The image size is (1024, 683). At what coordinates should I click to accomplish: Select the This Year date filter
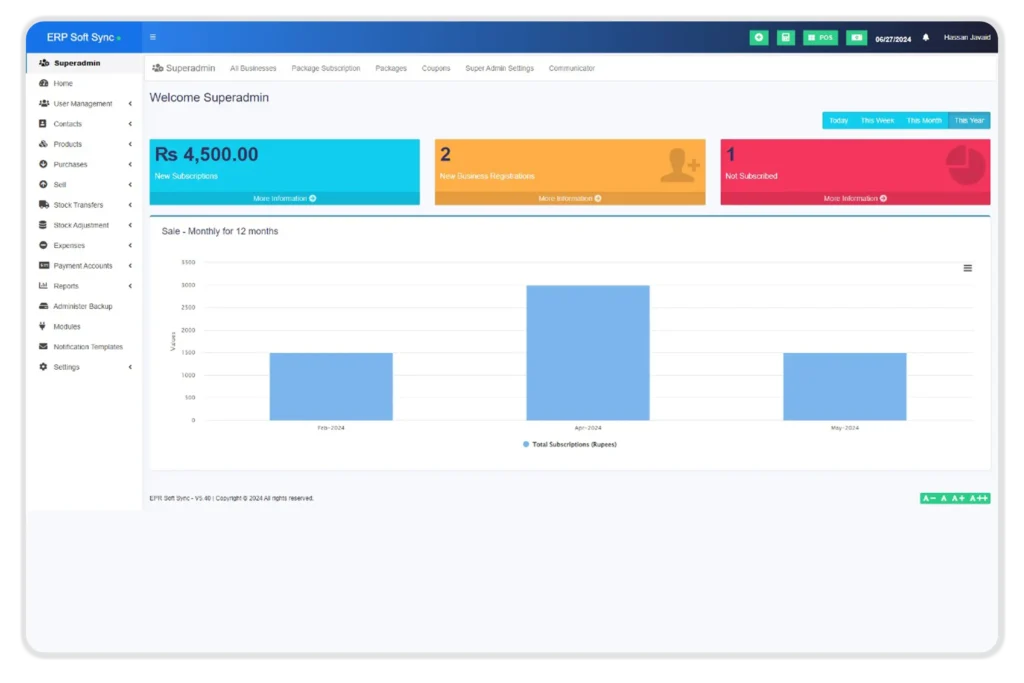(x=968, y=120)
